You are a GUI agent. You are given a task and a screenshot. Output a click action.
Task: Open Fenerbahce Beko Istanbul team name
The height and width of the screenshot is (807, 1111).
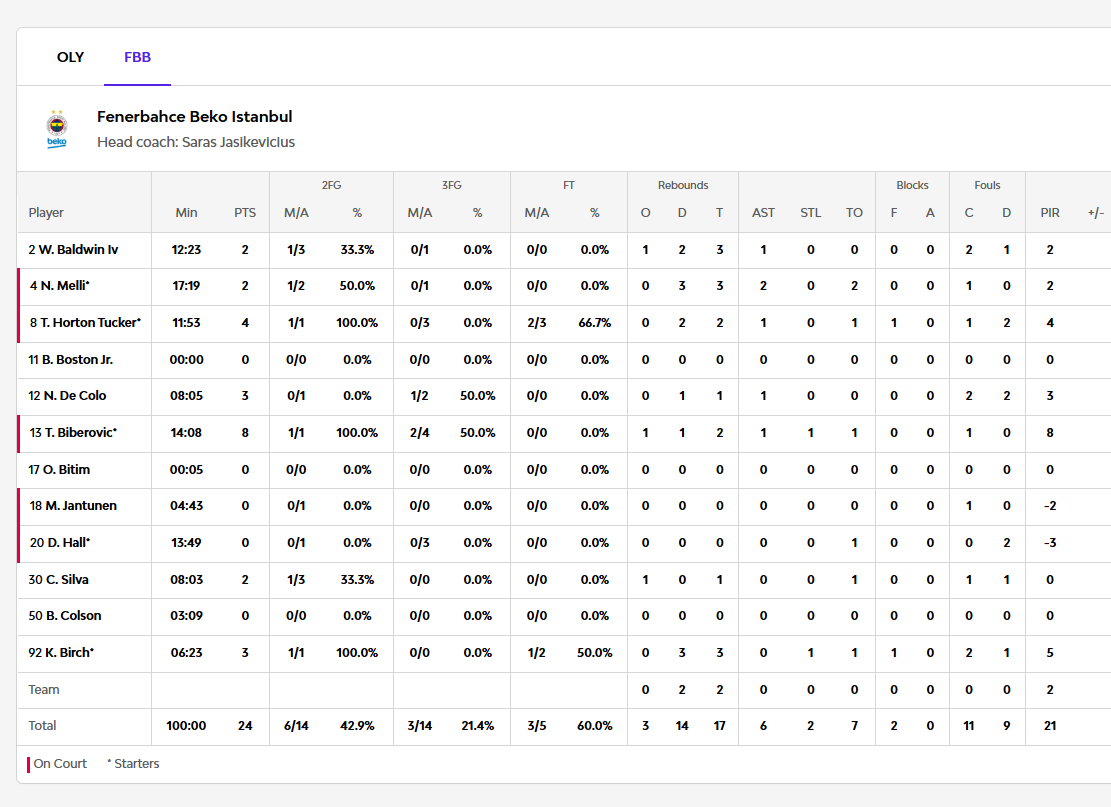pyautogui.click(x=194, y=116)
